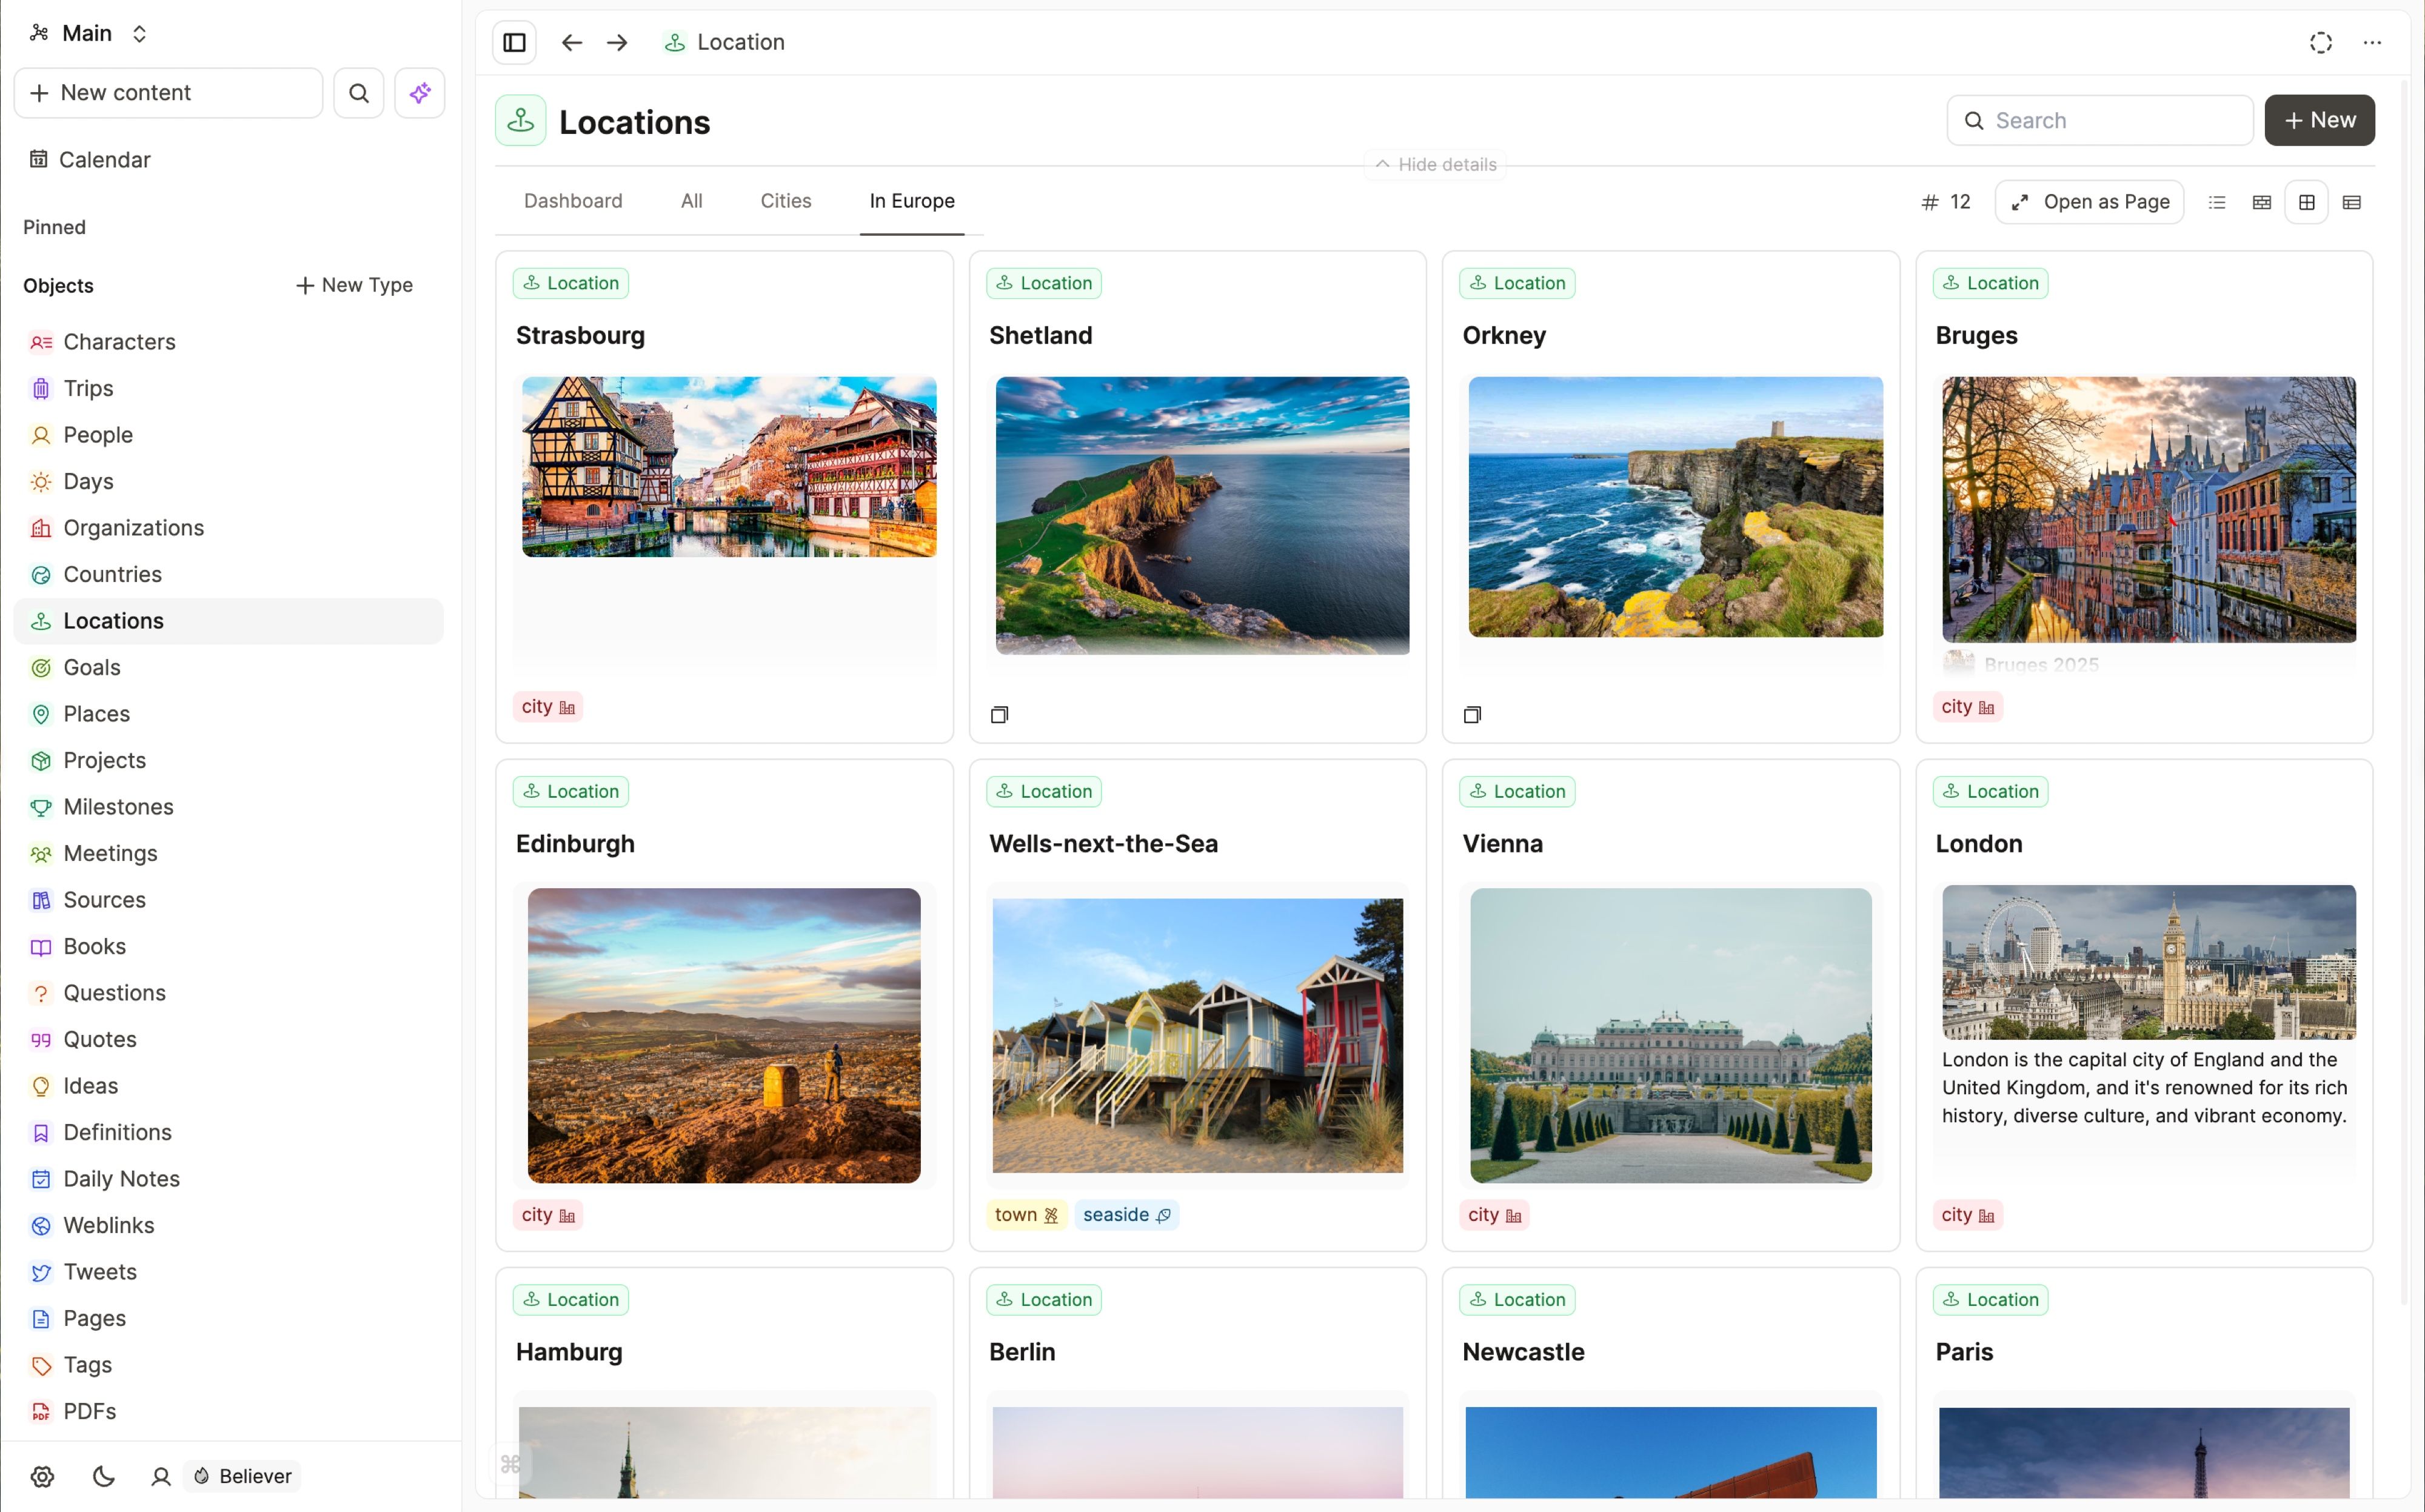The width and height of the screenshot is (2425, 1512).
Task: Toggle the left sidebar panel
Action: click(x=513, y=42)
